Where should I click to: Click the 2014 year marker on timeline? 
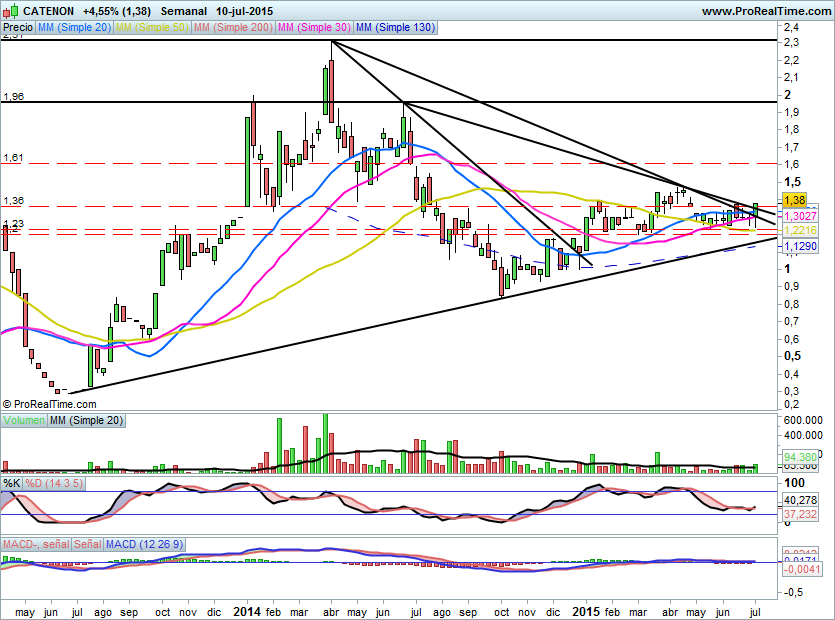246,610
